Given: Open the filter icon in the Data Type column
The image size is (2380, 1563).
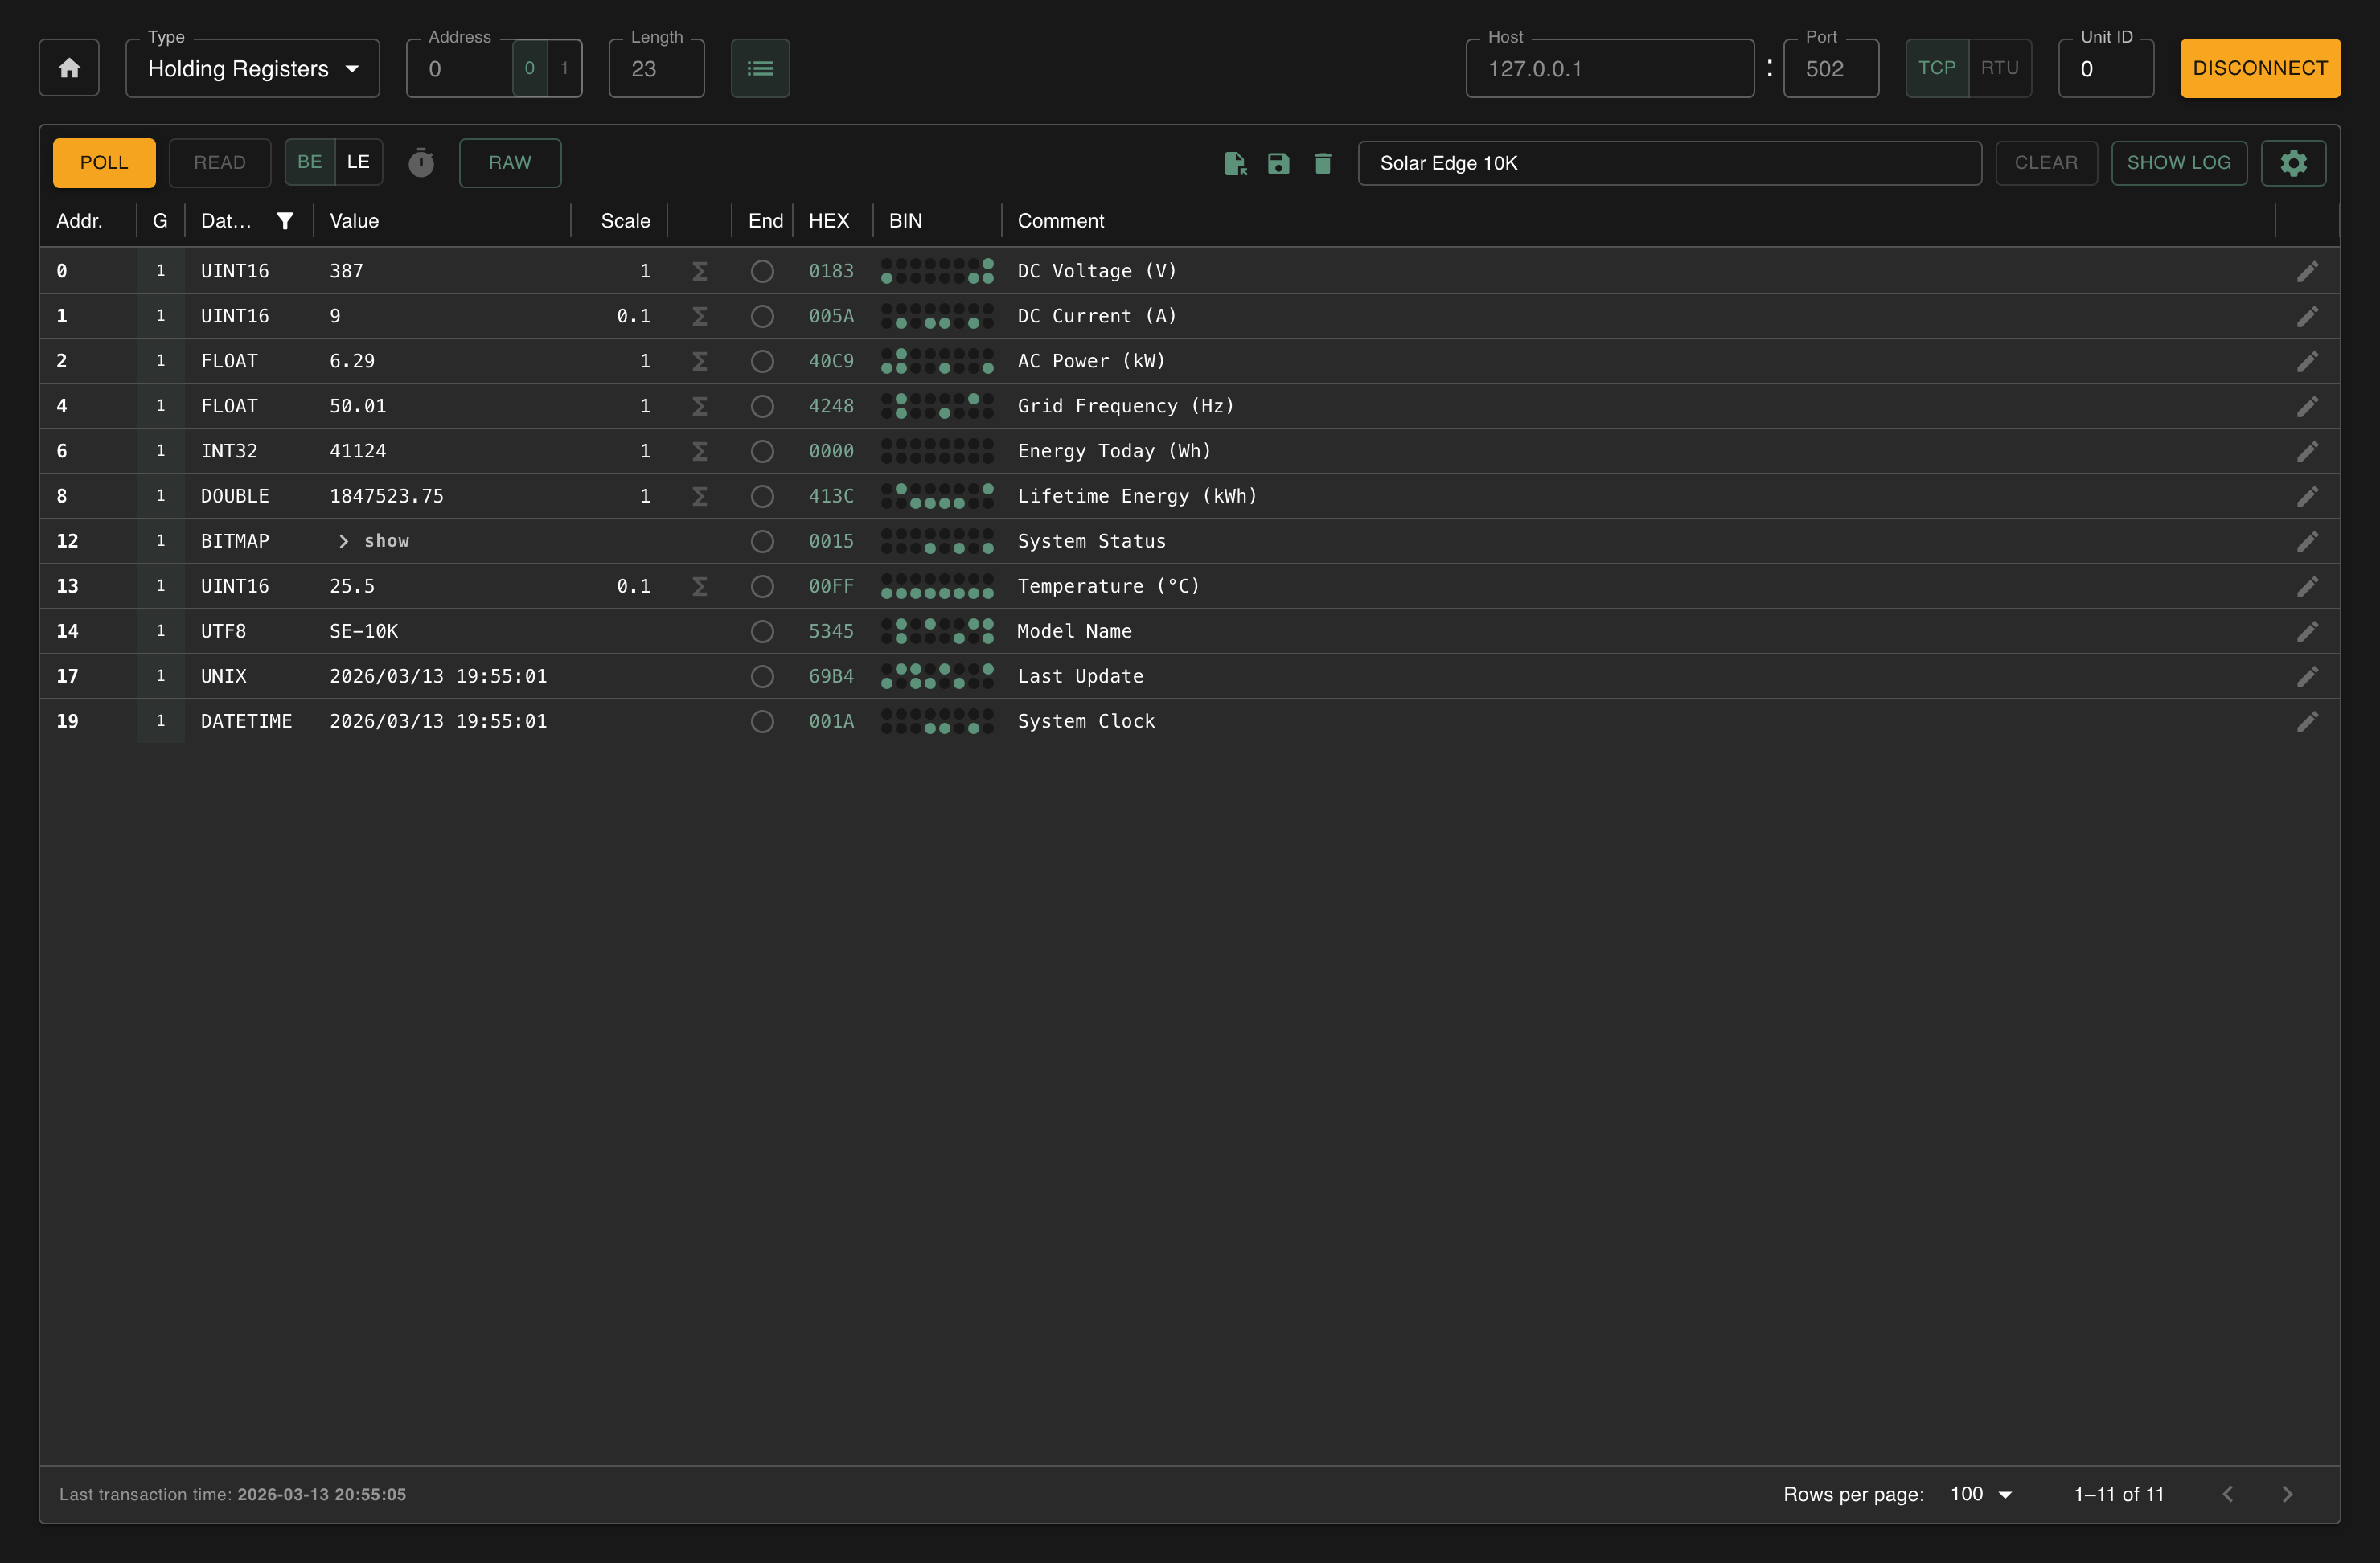Looking at the screenshot, I should point(286,220).
